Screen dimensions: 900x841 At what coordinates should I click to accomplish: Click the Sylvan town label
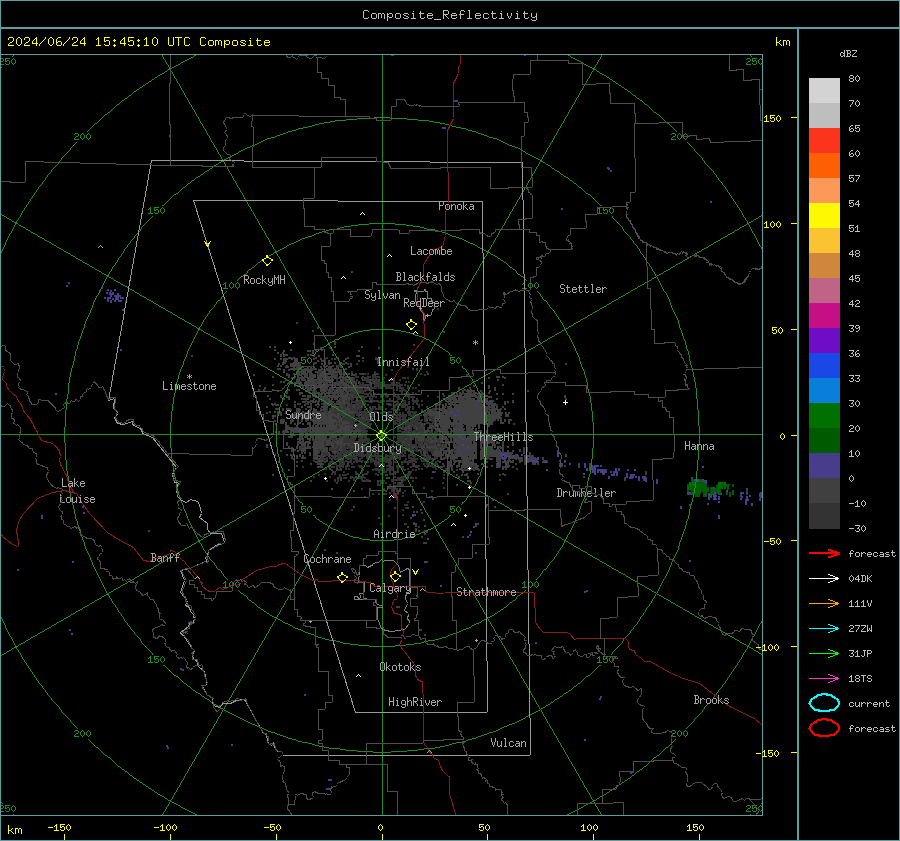[382, 295]
